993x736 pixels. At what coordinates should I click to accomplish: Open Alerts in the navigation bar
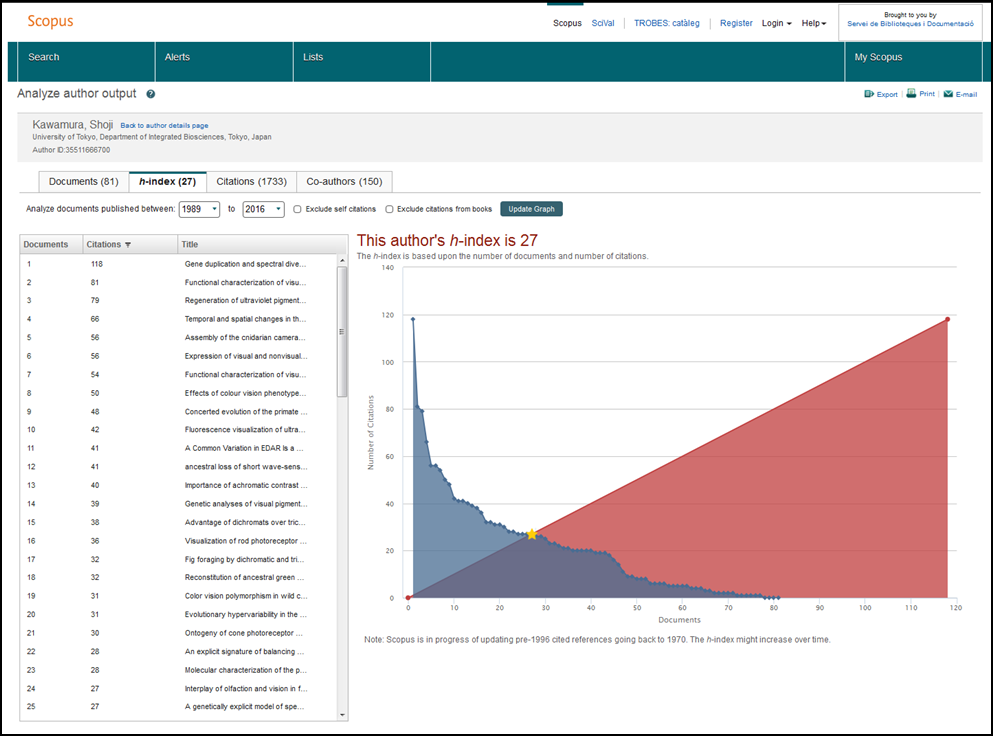177,57
